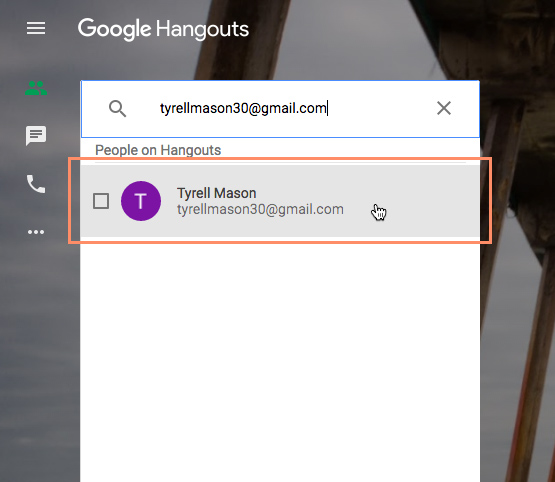555x482 pixels.
Task: Click into the email search field
Action: point(280,109)
